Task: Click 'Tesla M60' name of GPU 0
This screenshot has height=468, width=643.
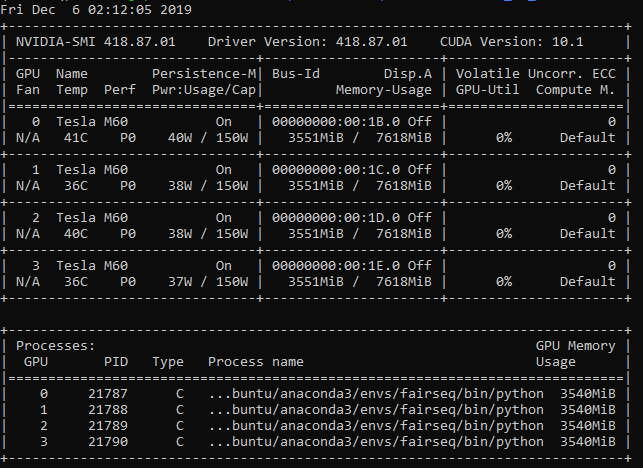Action: tap(92, 122)
